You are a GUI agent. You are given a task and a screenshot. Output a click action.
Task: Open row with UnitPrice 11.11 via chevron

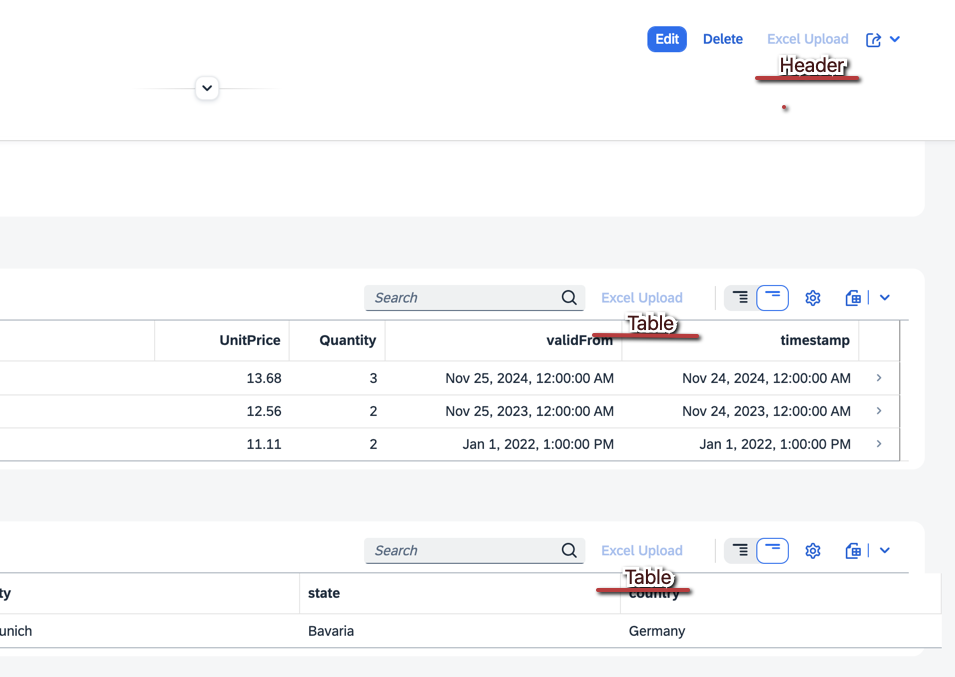tap(879, 444)
